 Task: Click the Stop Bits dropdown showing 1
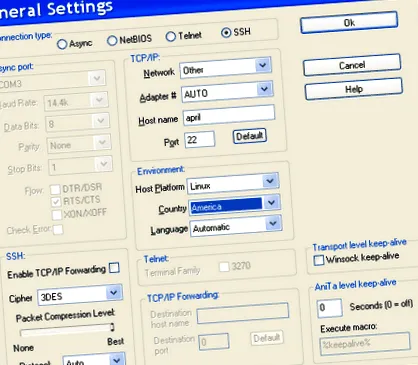(80, 165)
